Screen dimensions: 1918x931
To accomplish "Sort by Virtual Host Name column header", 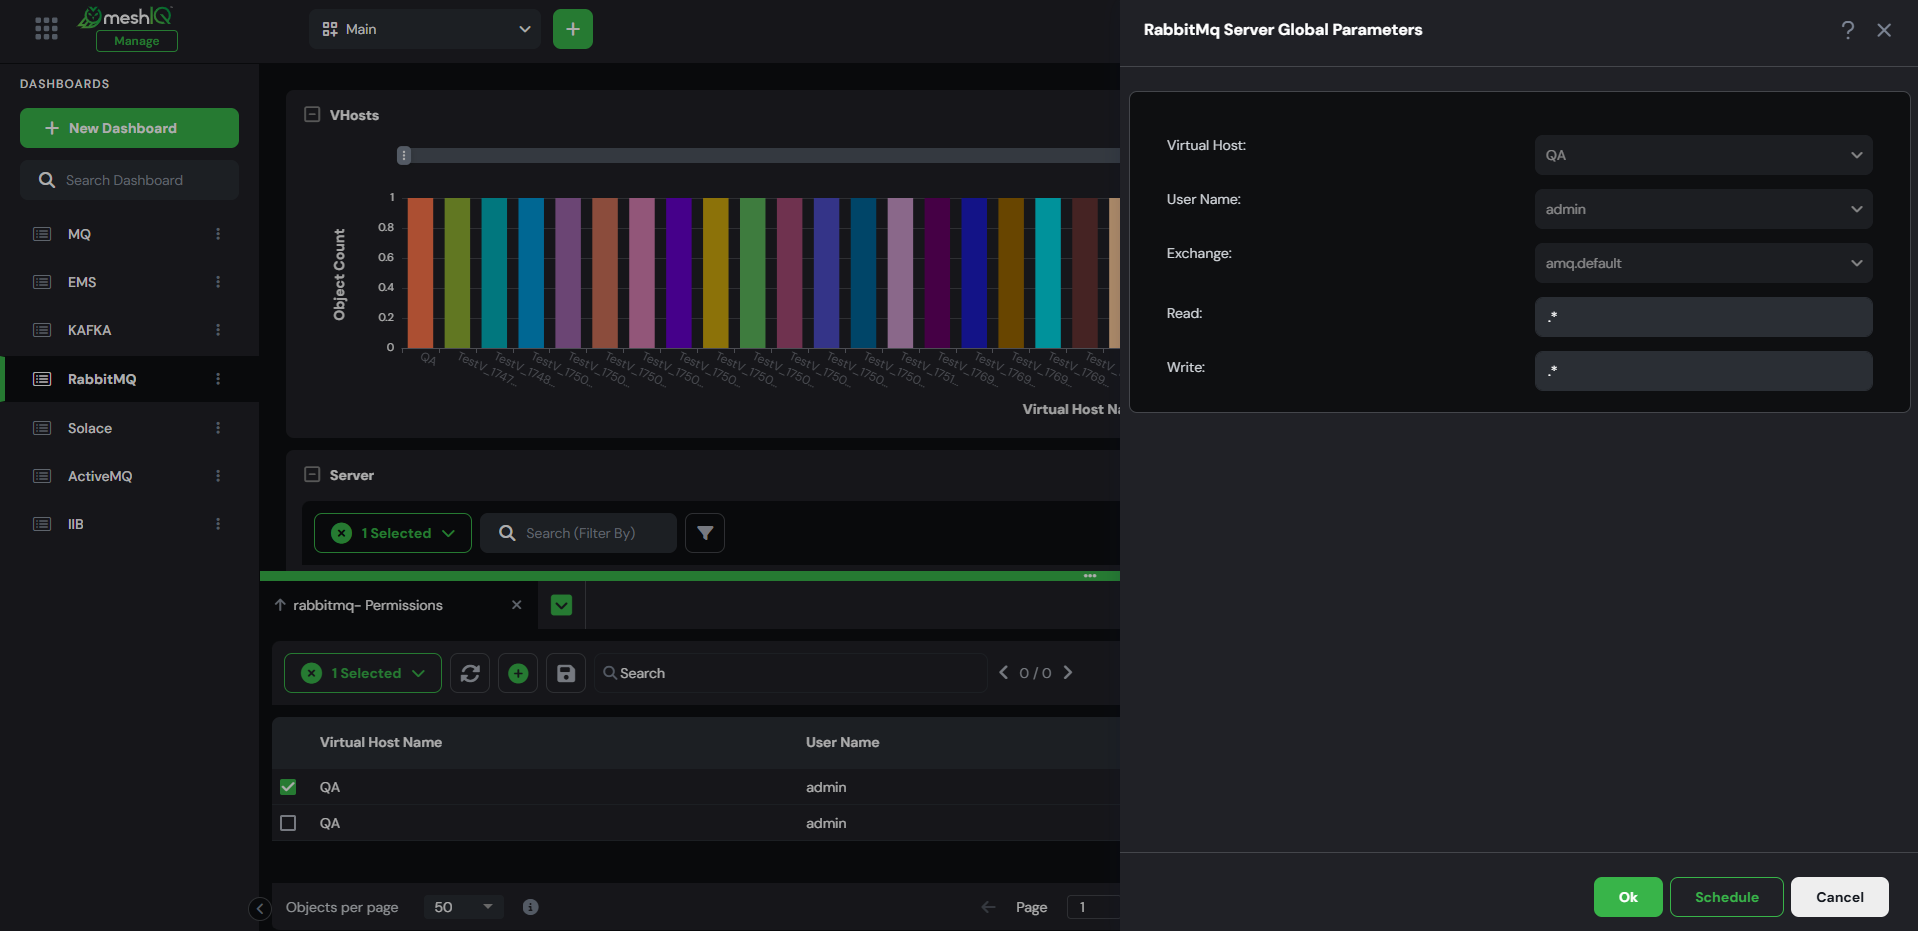I will point(381,742).
